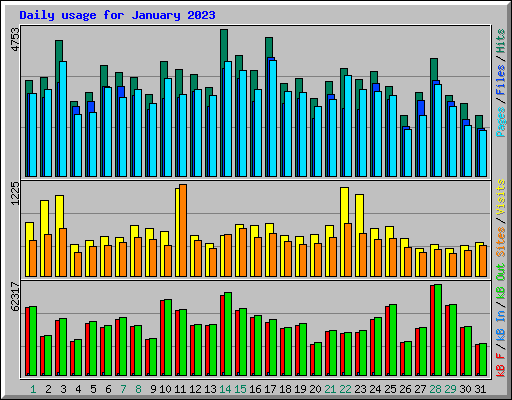Click the 'Files' legend word
Image resolution: width=512 pixels, height=400 pixels.
(x=501, y=80)
